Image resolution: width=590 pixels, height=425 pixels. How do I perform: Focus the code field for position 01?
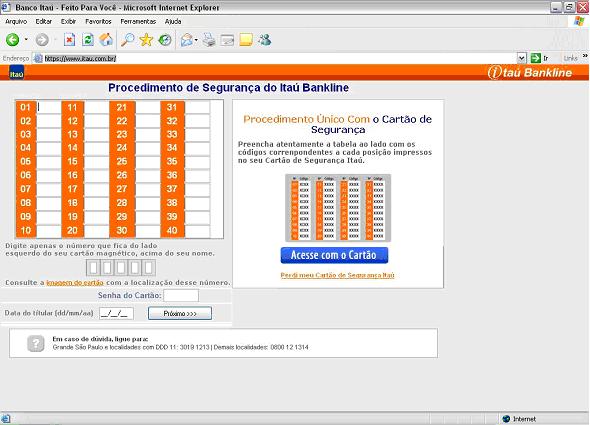tap(49, 107)
